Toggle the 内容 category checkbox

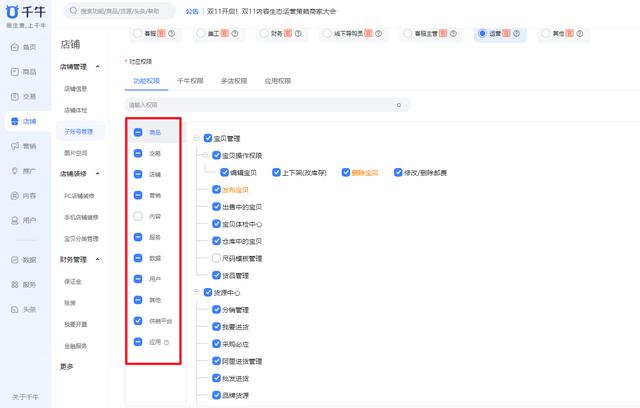coord(138,216)
